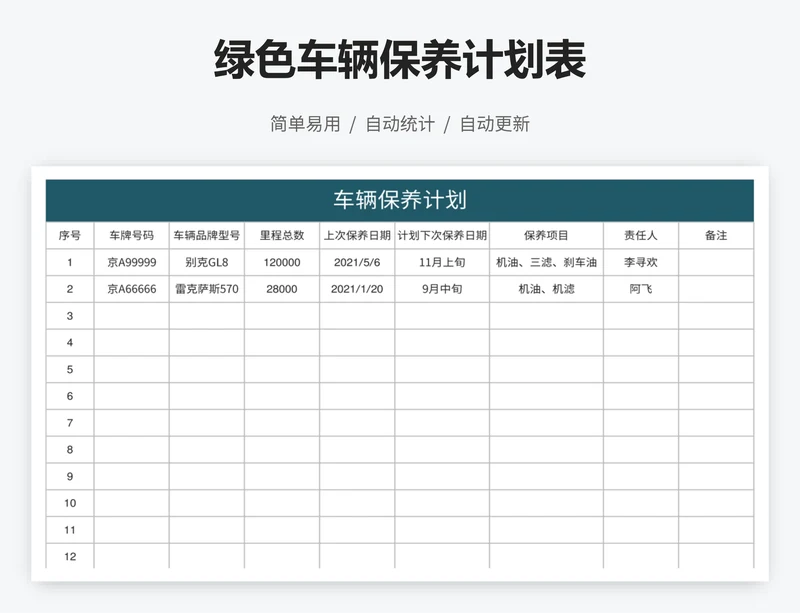Select serial number cell 2
The width and height of the screenshot is (800, 613).
(x=70, y=289)
